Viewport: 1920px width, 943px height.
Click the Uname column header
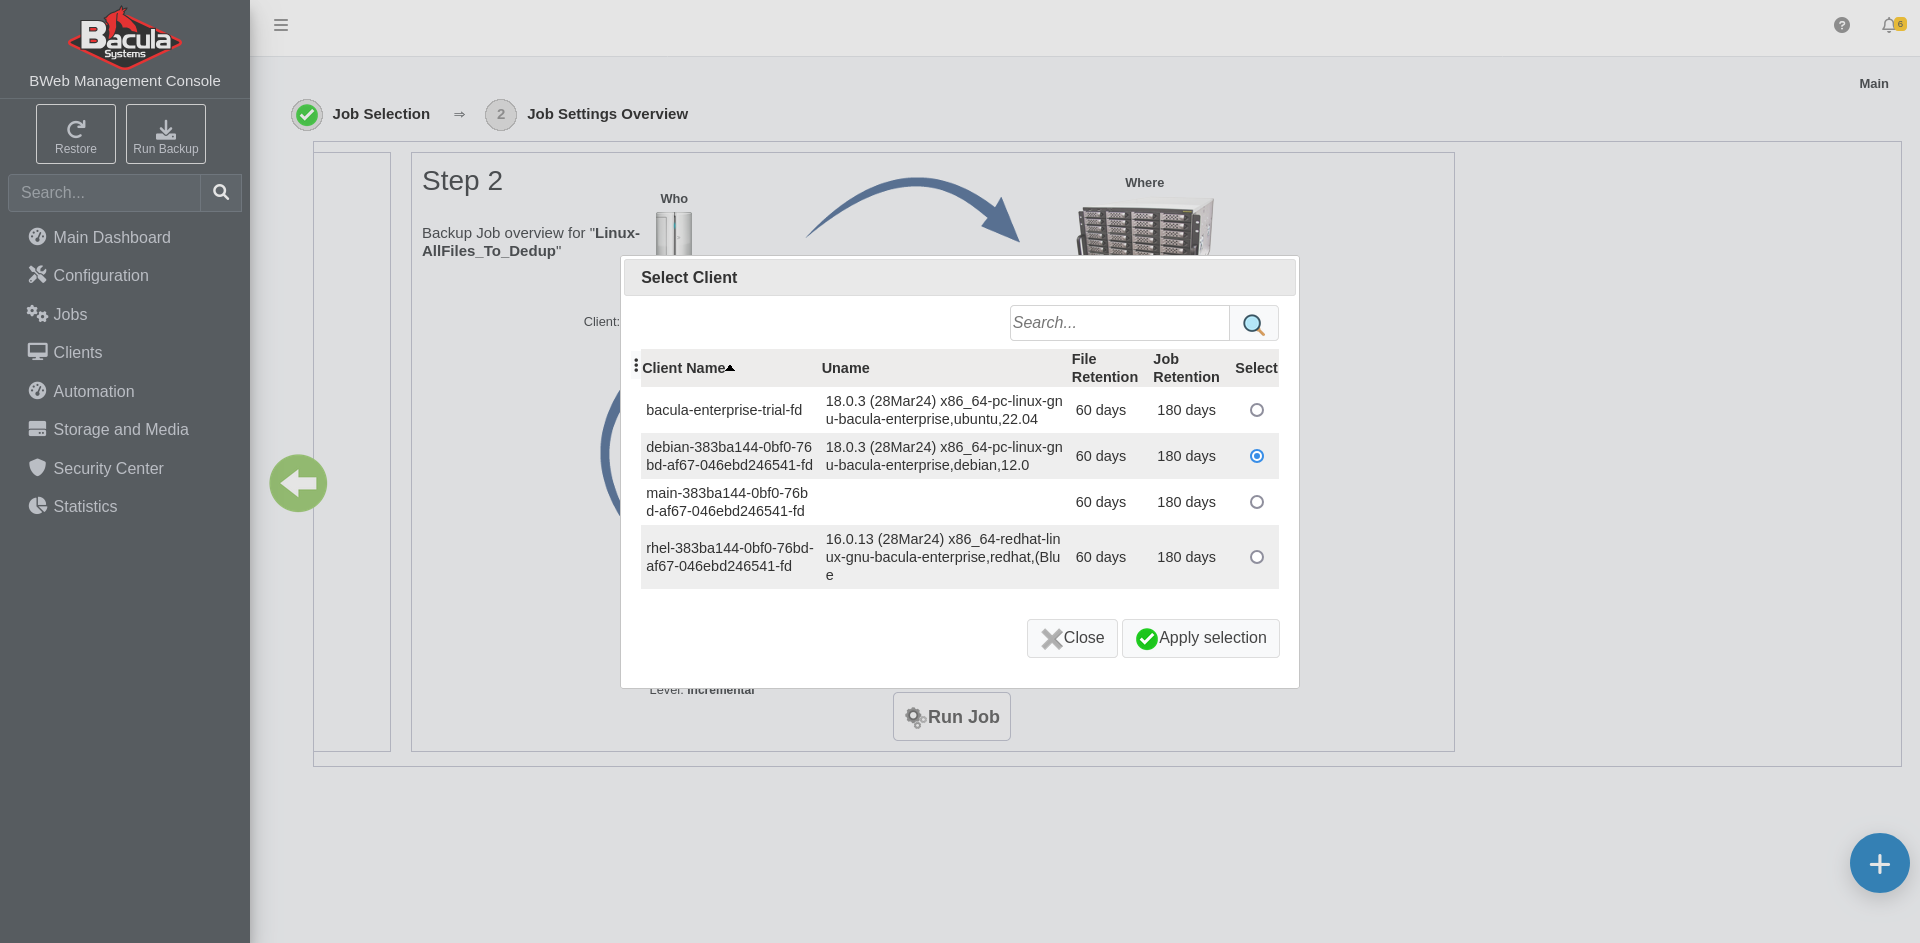point(846,368)
